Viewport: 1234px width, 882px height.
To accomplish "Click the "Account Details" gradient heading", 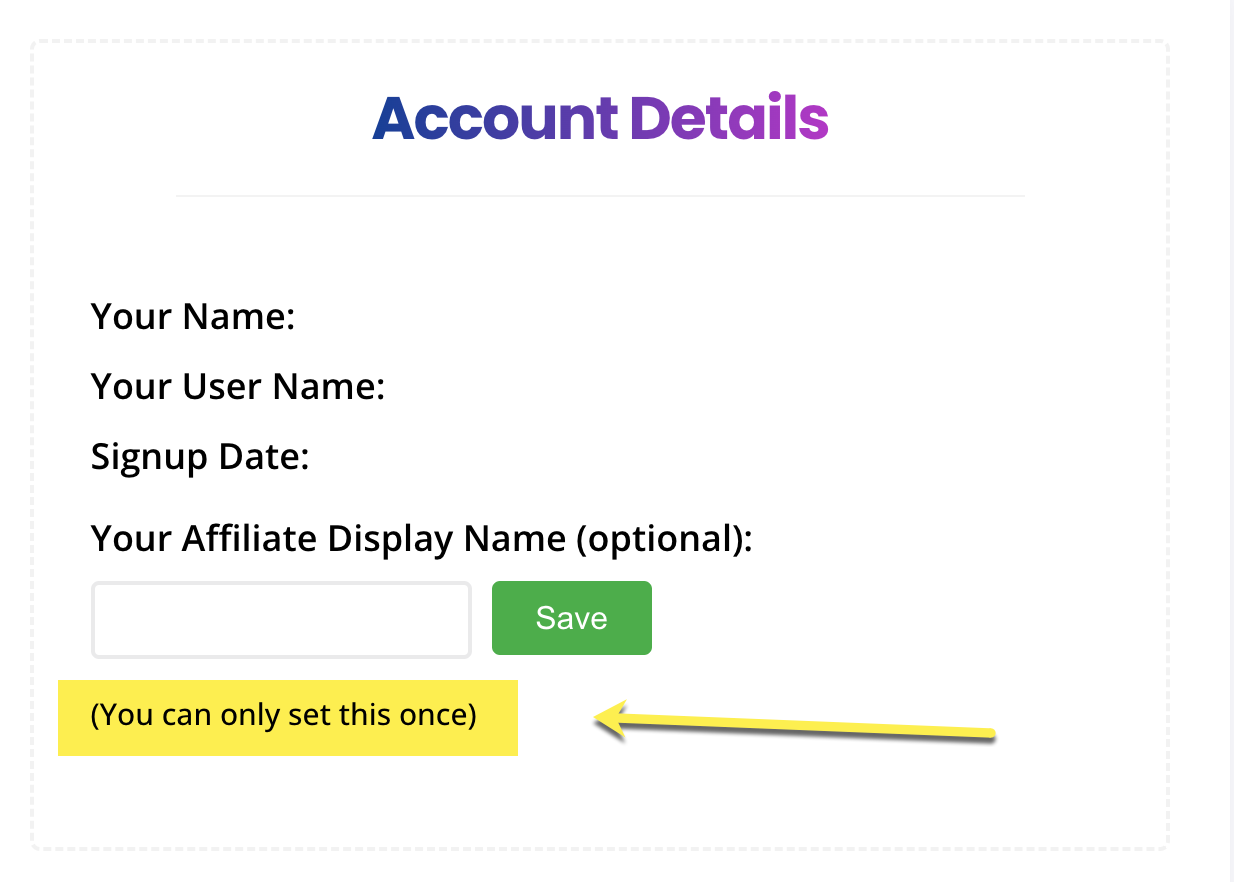I will pyautogui.click(x=600, y=119).
